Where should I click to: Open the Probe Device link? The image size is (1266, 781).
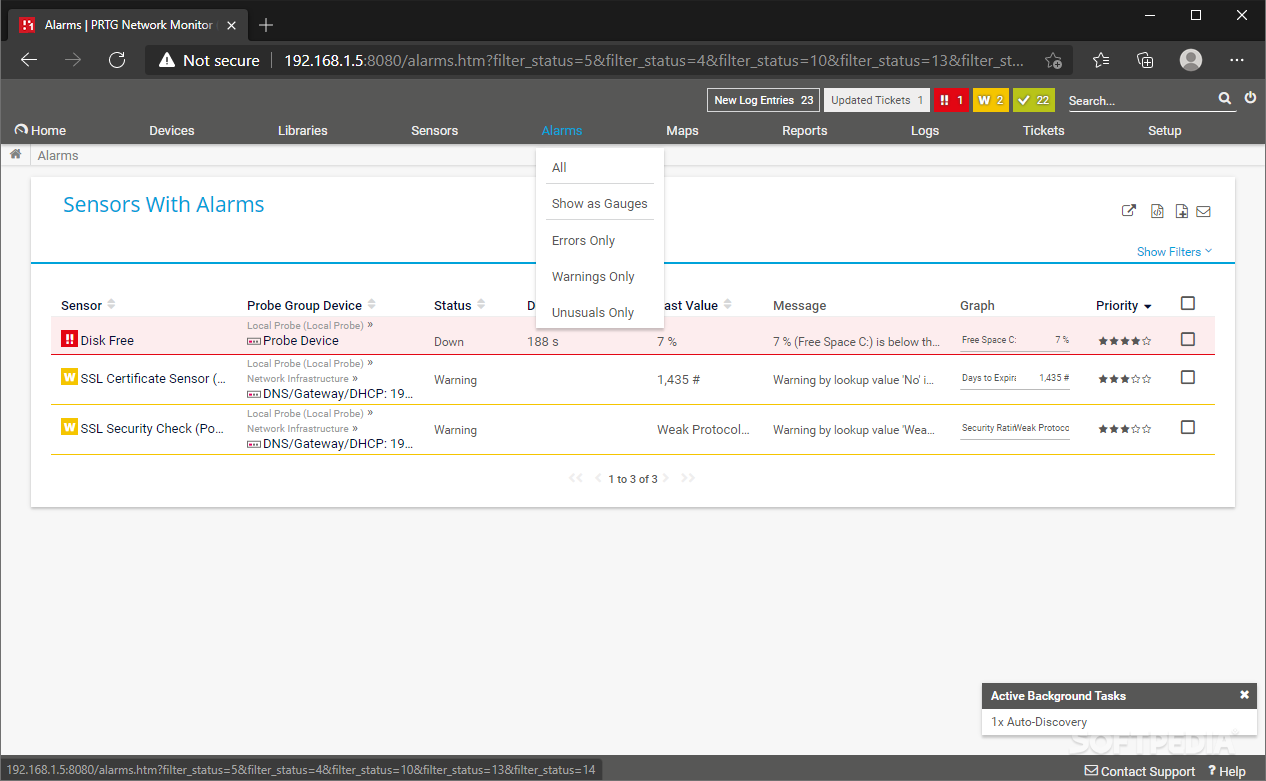click(x=301, y=340)
